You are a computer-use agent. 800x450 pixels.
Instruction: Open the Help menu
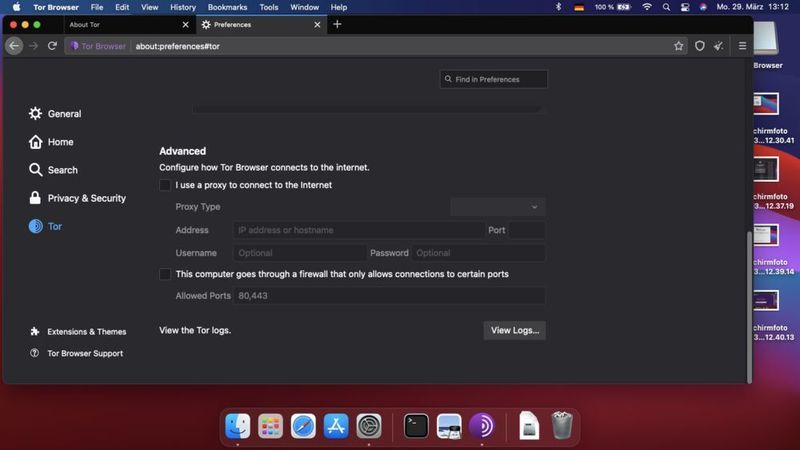pyautogui.click(x=339, y=7)
